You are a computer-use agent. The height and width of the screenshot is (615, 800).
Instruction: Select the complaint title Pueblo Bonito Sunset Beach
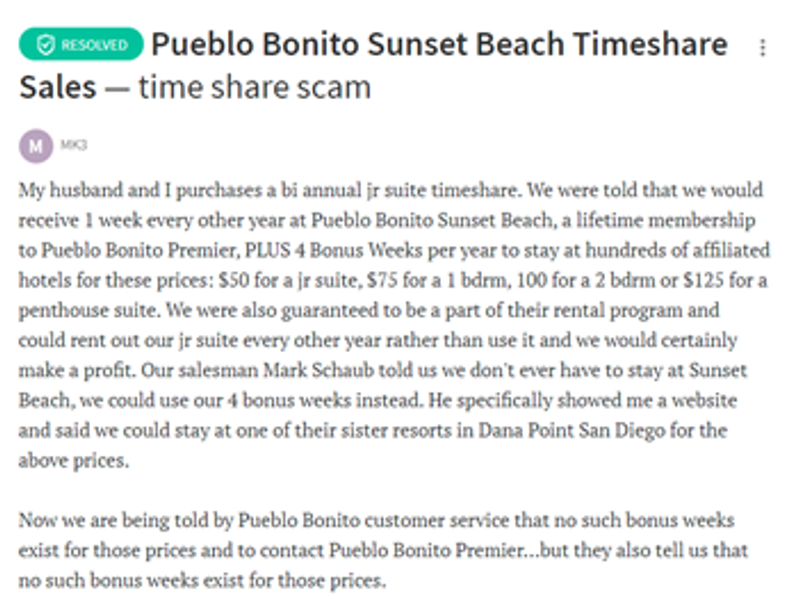pos(440,44)
